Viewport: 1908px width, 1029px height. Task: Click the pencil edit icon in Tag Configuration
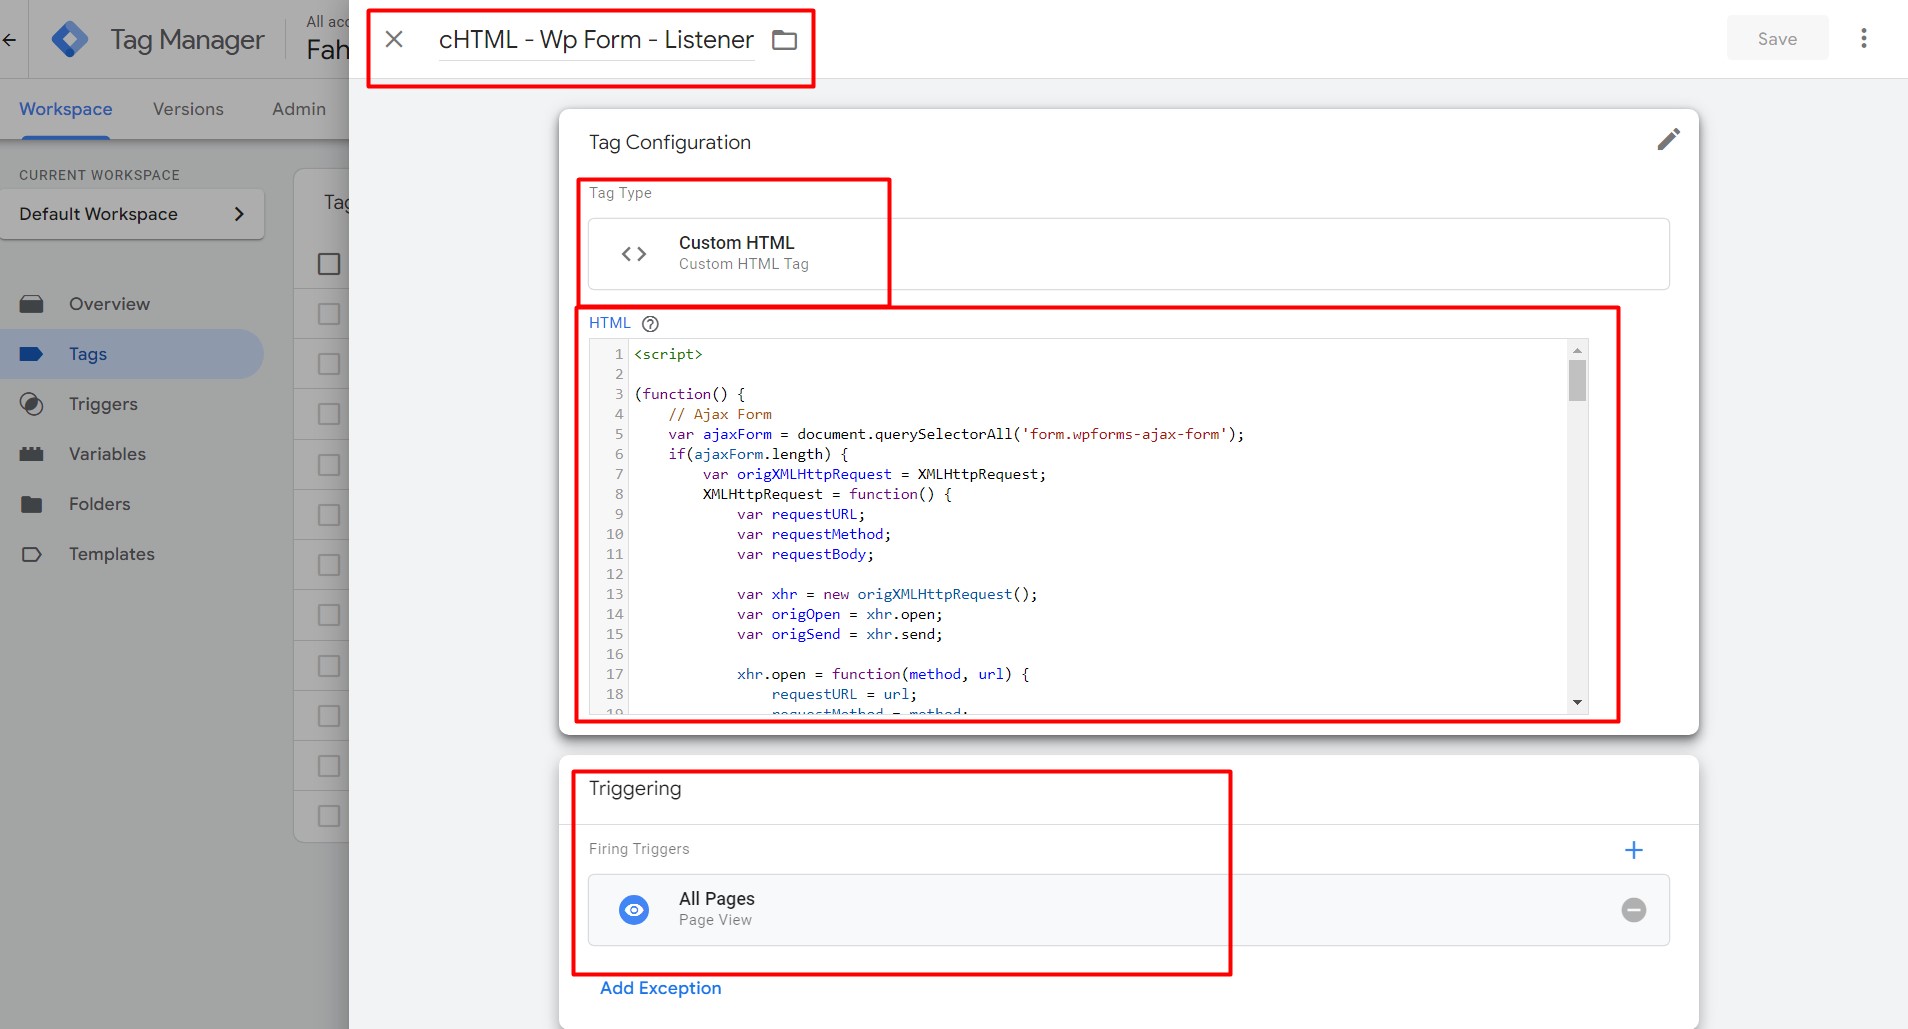click(1668, 139)
